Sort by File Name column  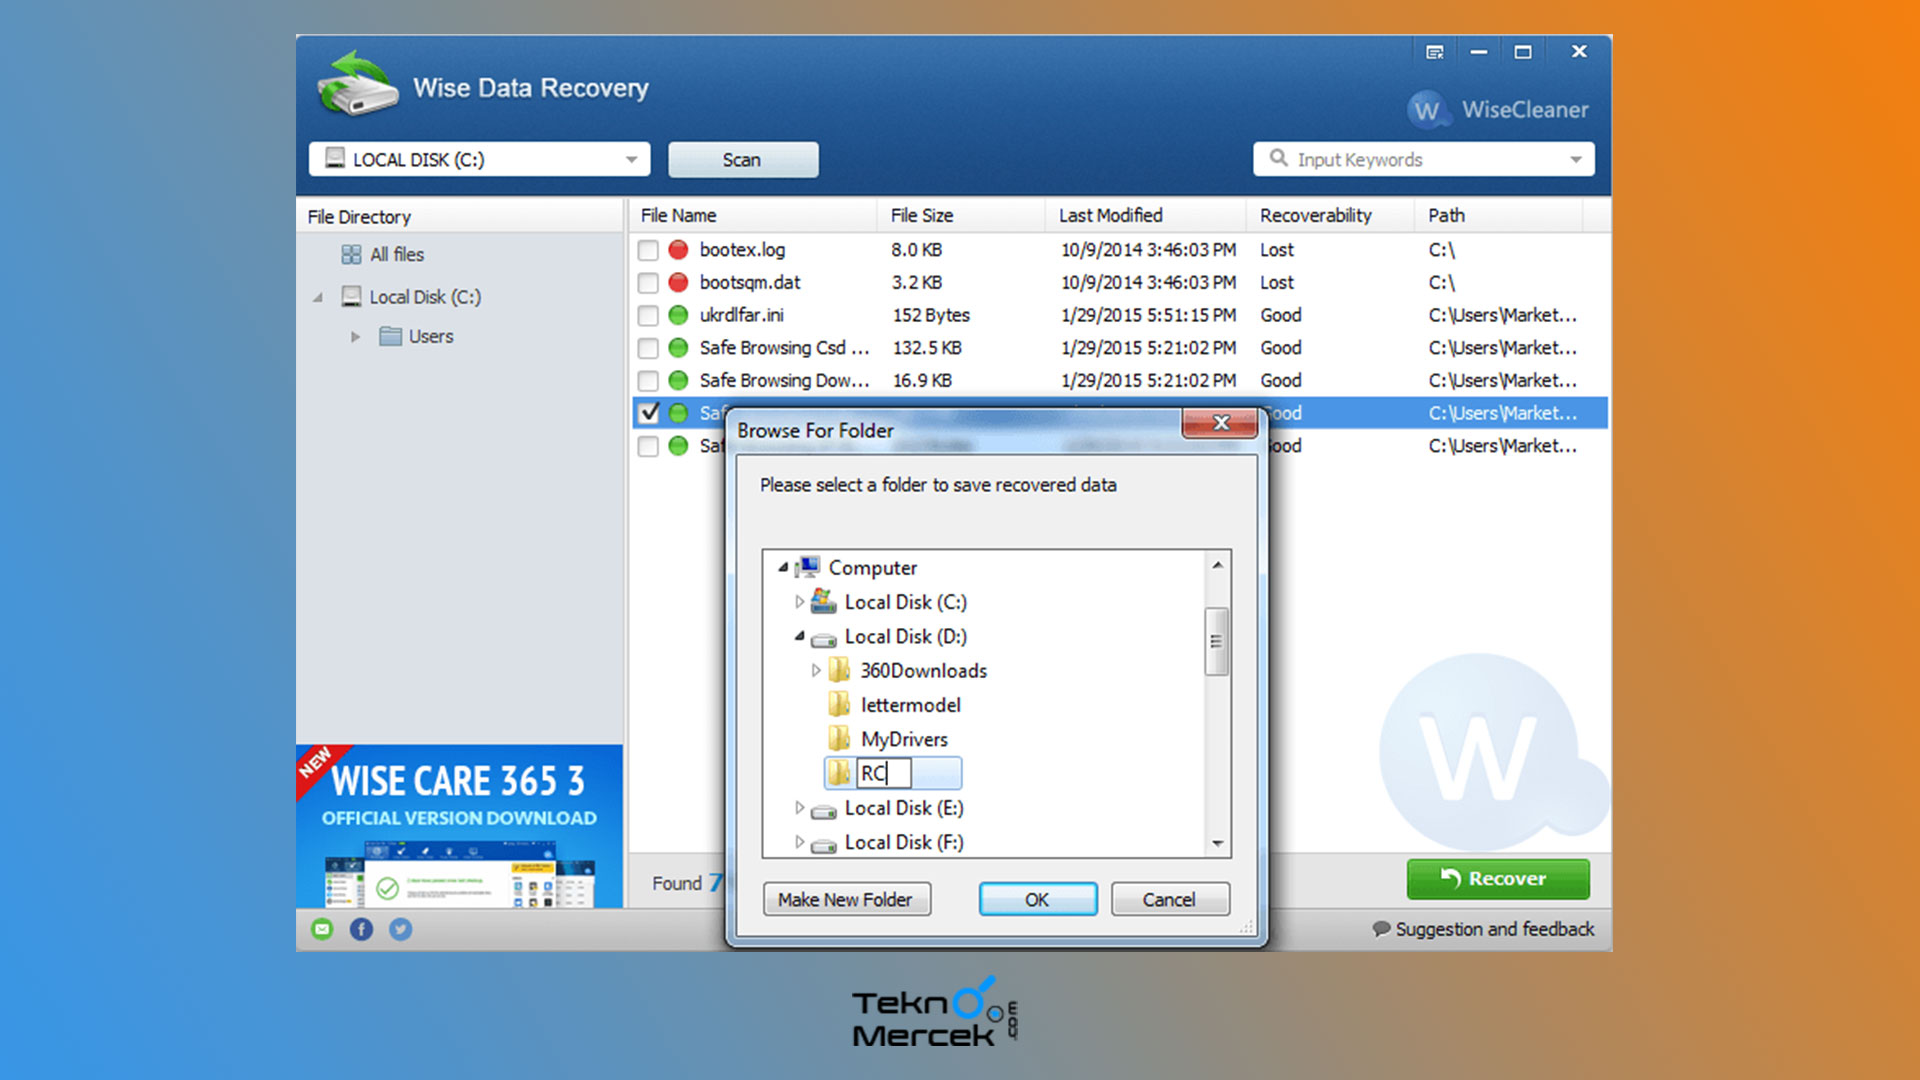[753, 215]
